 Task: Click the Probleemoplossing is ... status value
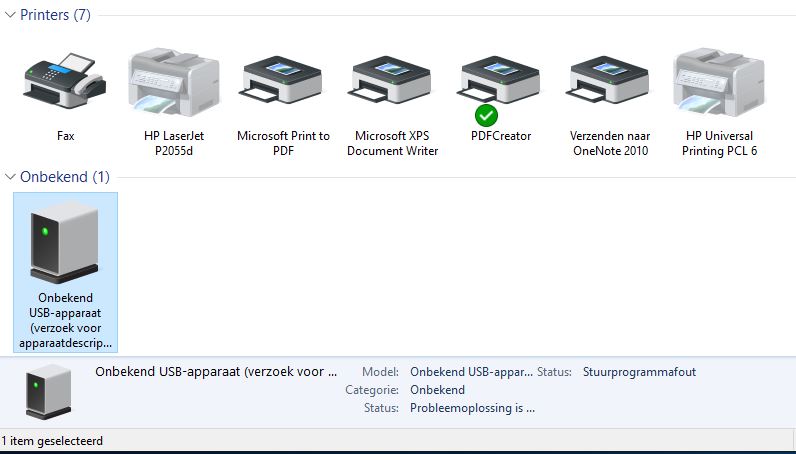473,408
